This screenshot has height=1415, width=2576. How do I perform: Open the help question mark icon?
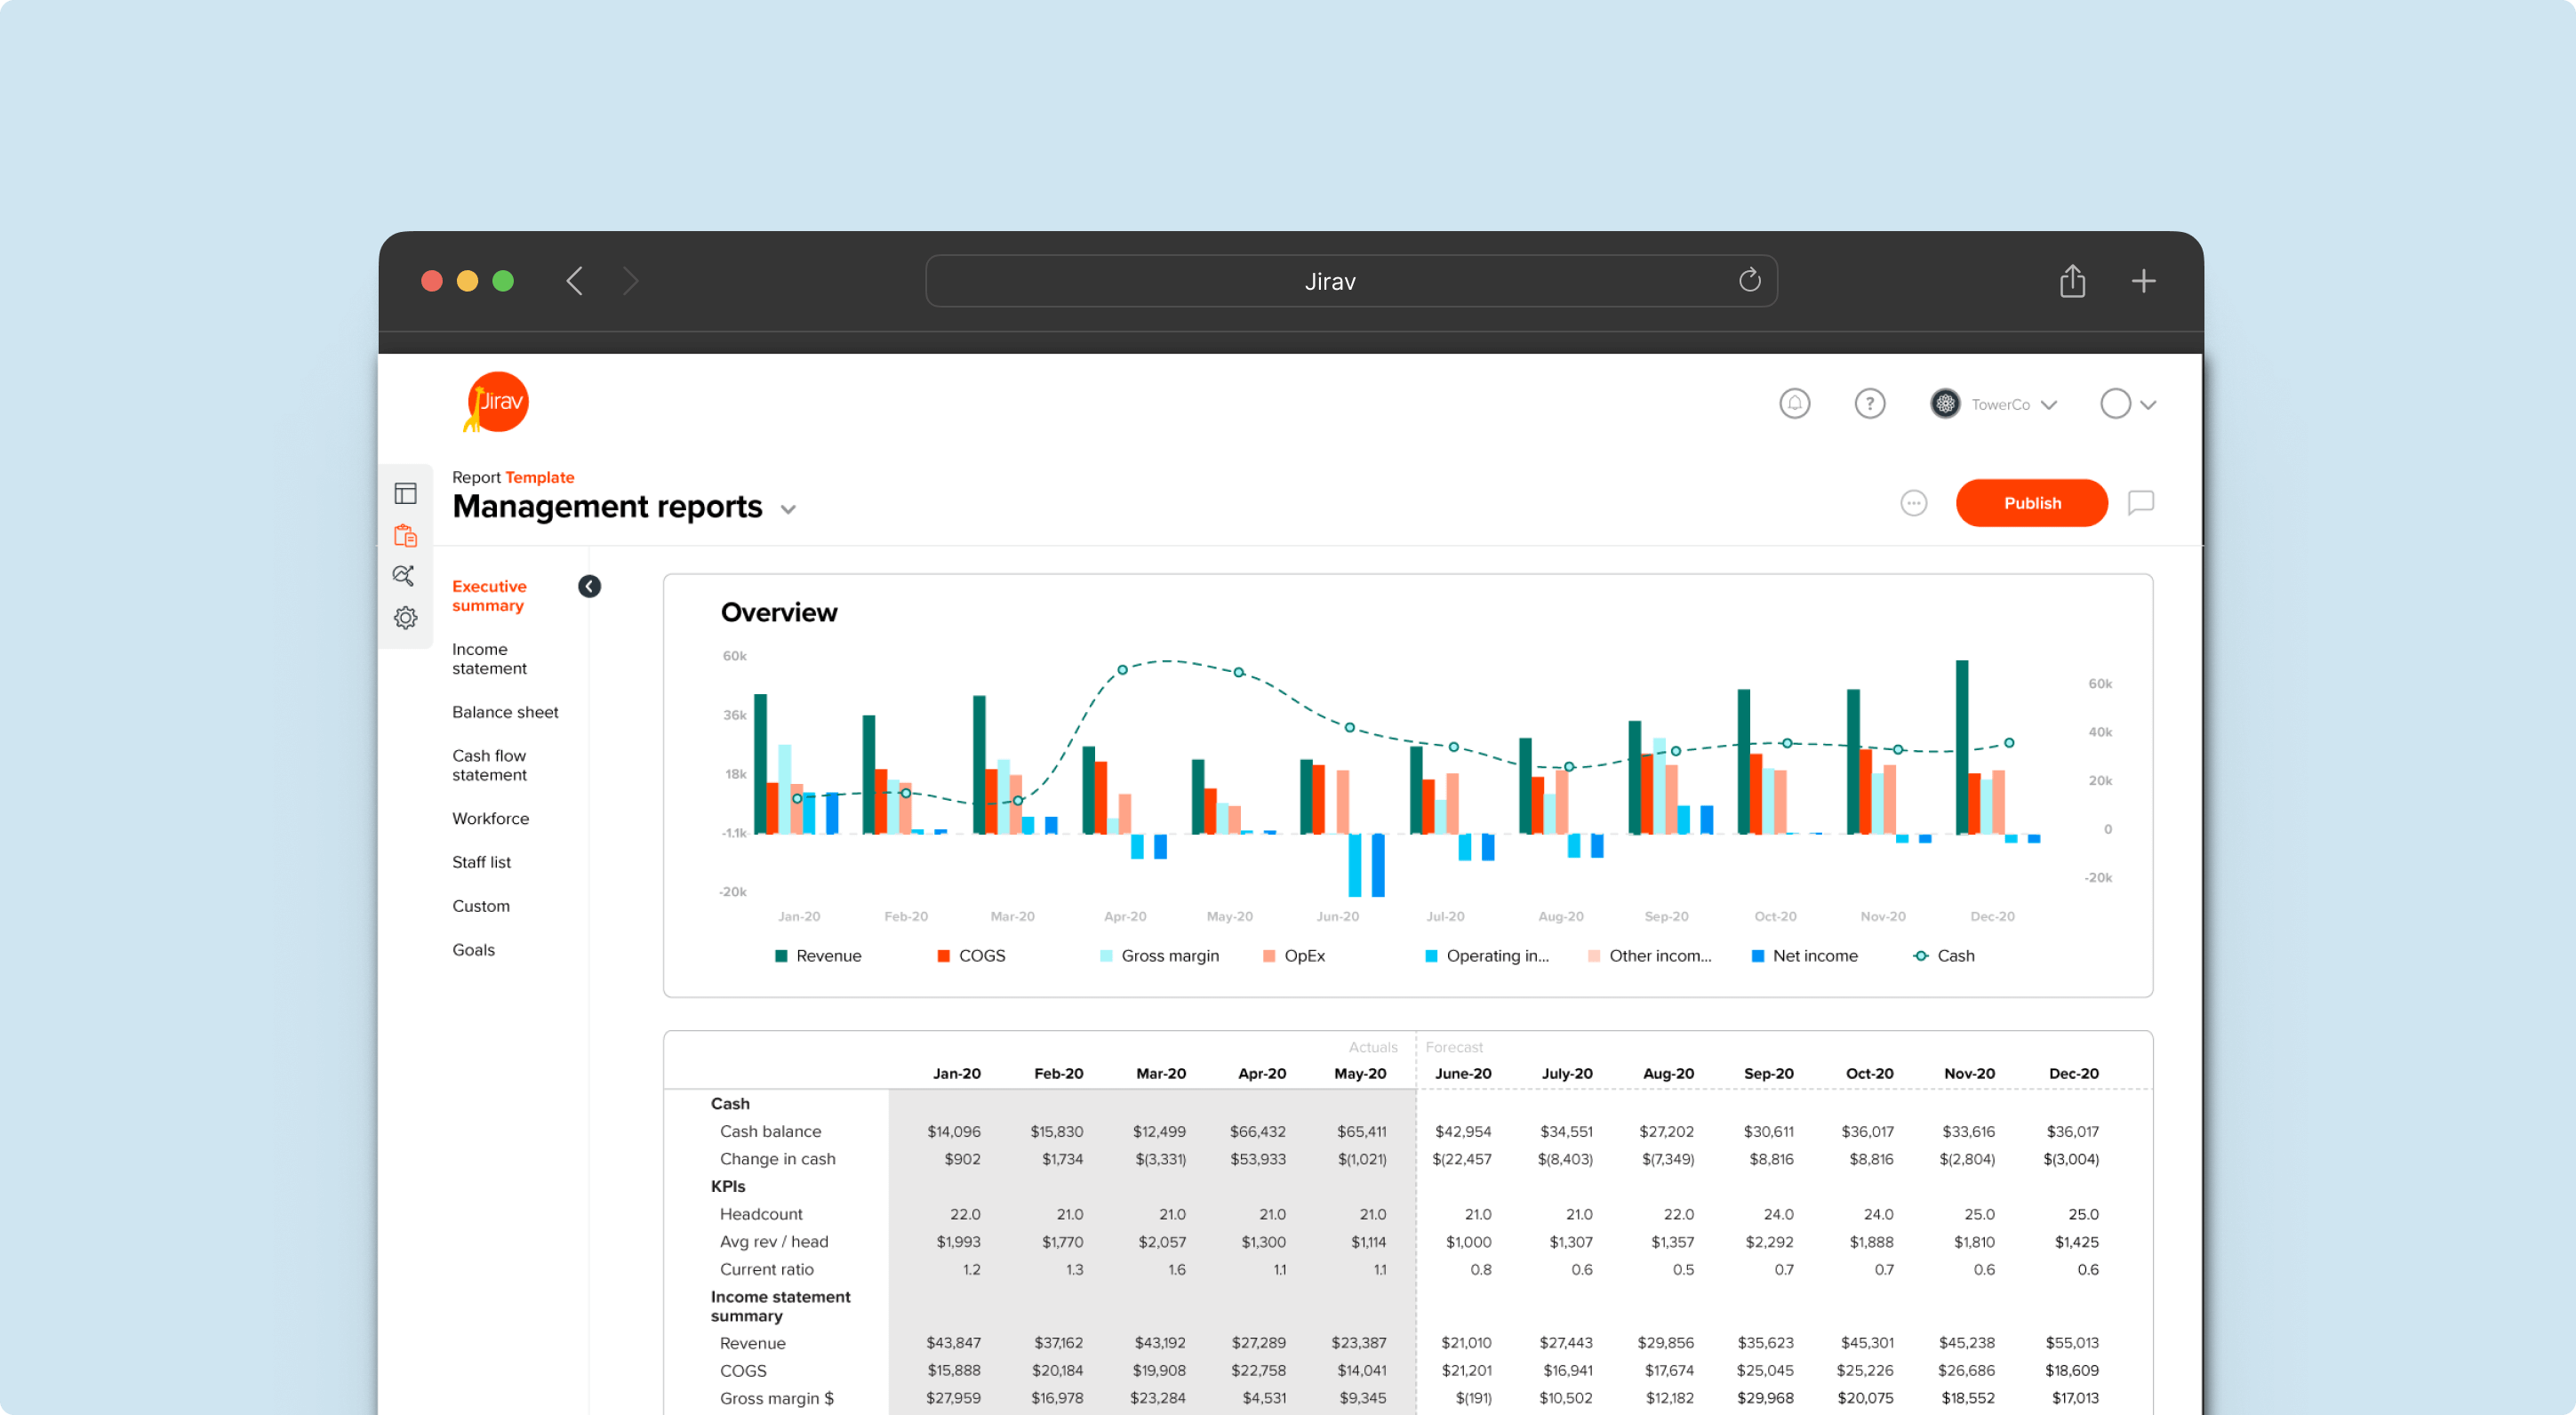tap(1869, 404)
